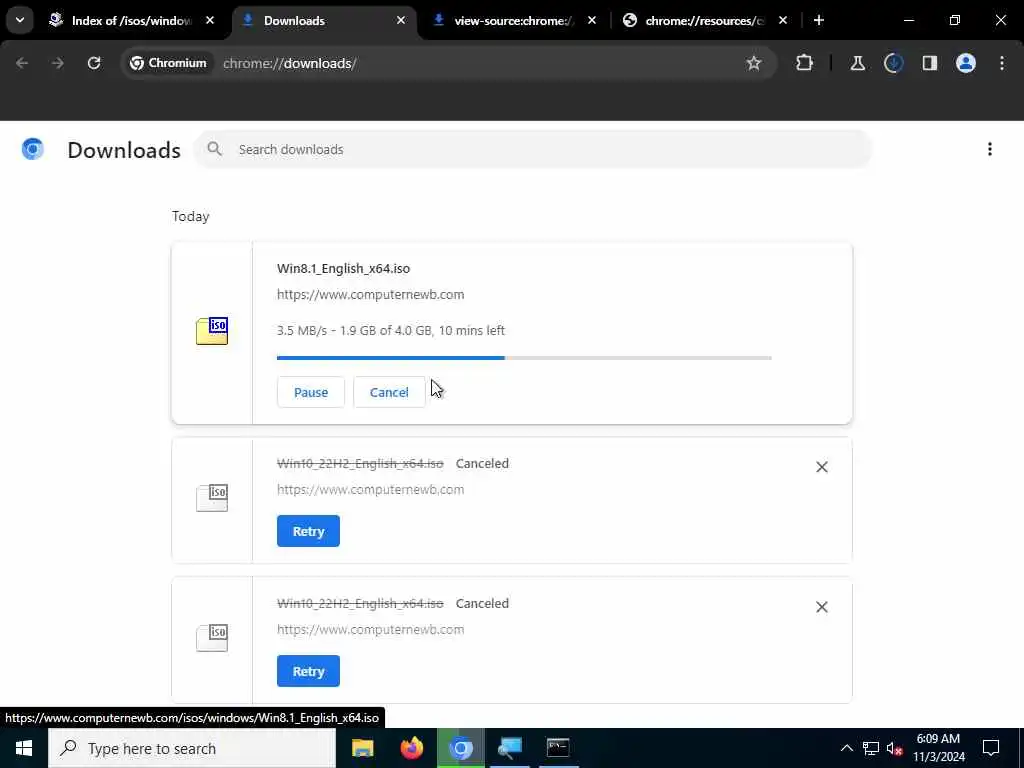The height and width of the screenshot is (768, 1024).
Task: Click the Today date heading
Action: (191, 216)
